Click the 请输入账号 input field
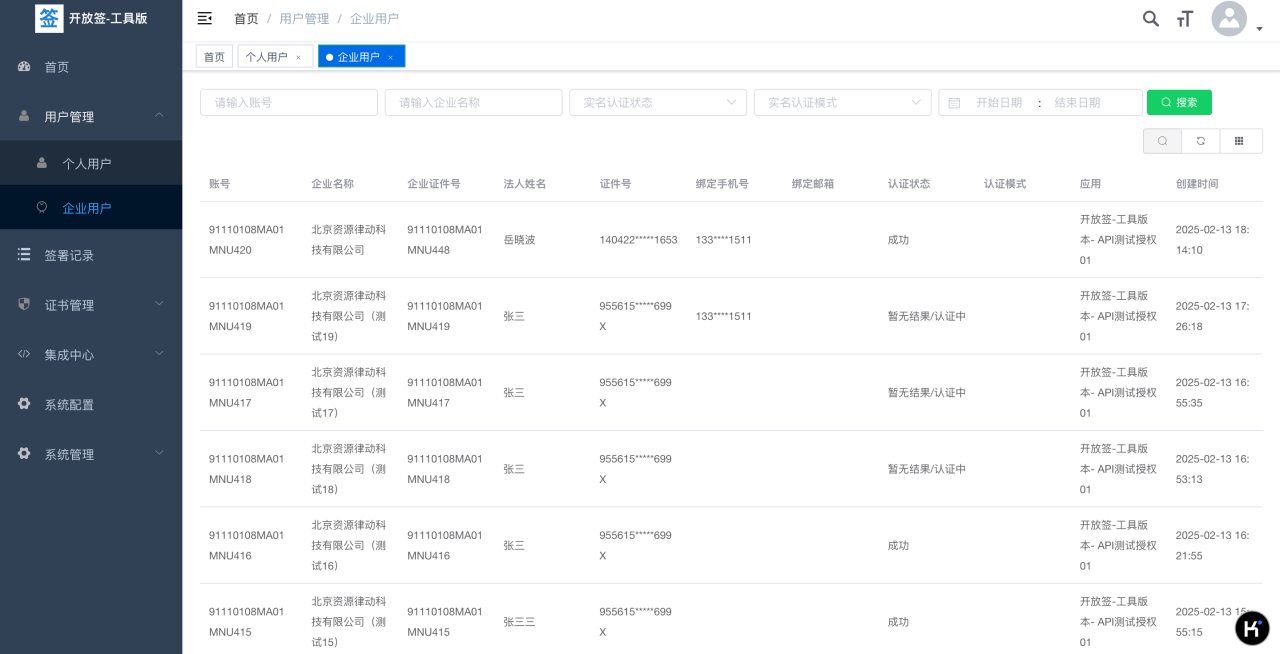 289,102
